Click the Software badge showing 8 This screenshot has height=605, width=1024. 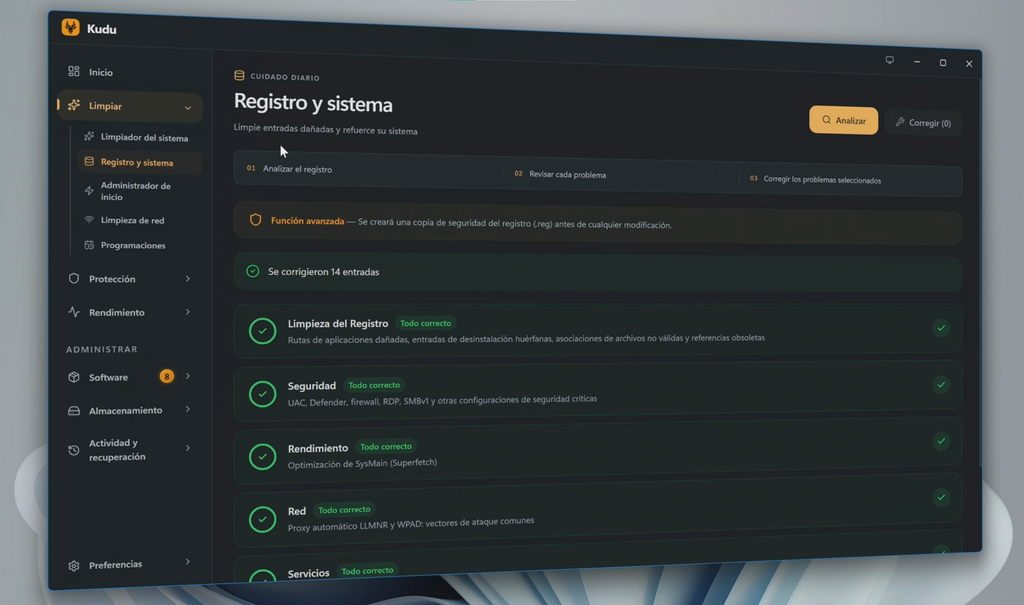coord(167,376)
